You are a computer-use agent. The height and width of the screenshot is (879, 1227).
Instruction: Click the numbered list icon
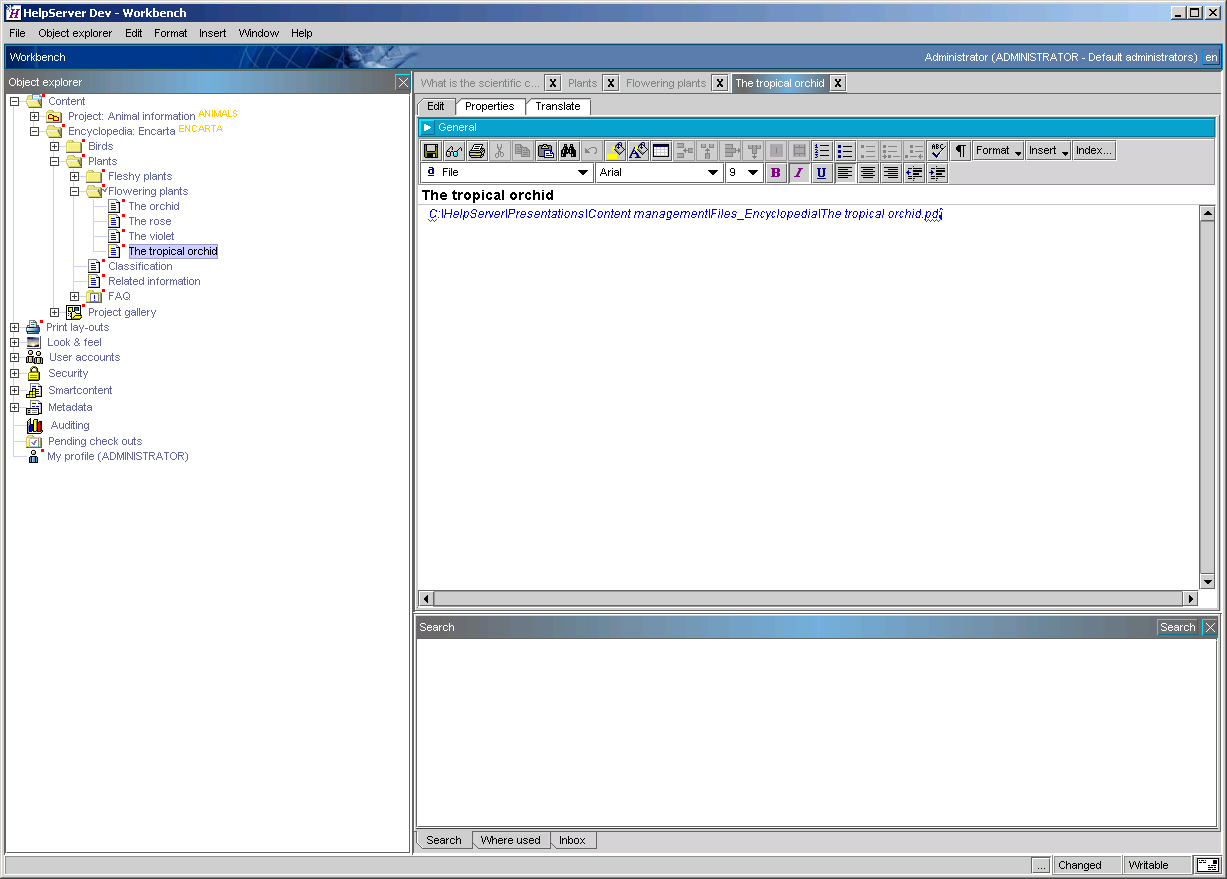pos(822,151)
